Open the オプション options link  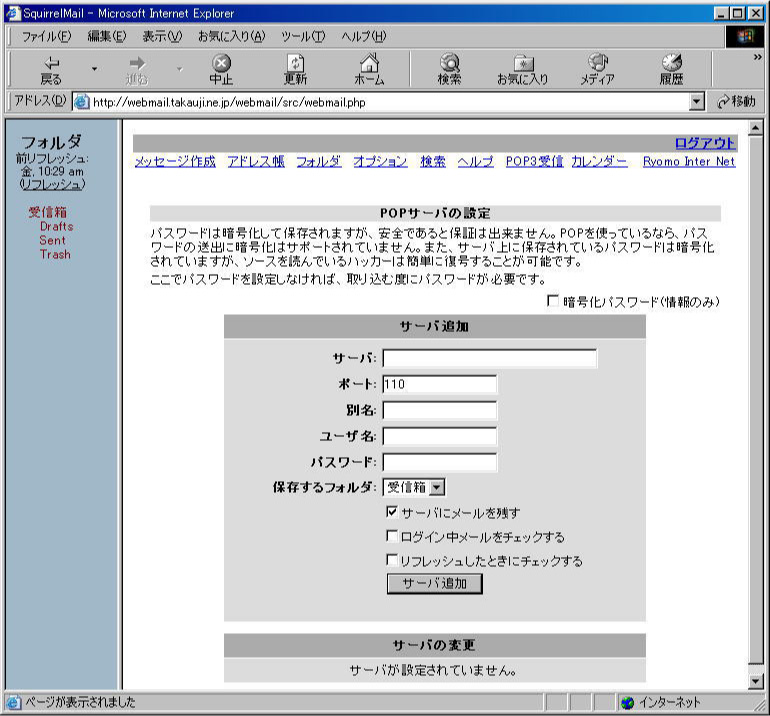(380, 162)
